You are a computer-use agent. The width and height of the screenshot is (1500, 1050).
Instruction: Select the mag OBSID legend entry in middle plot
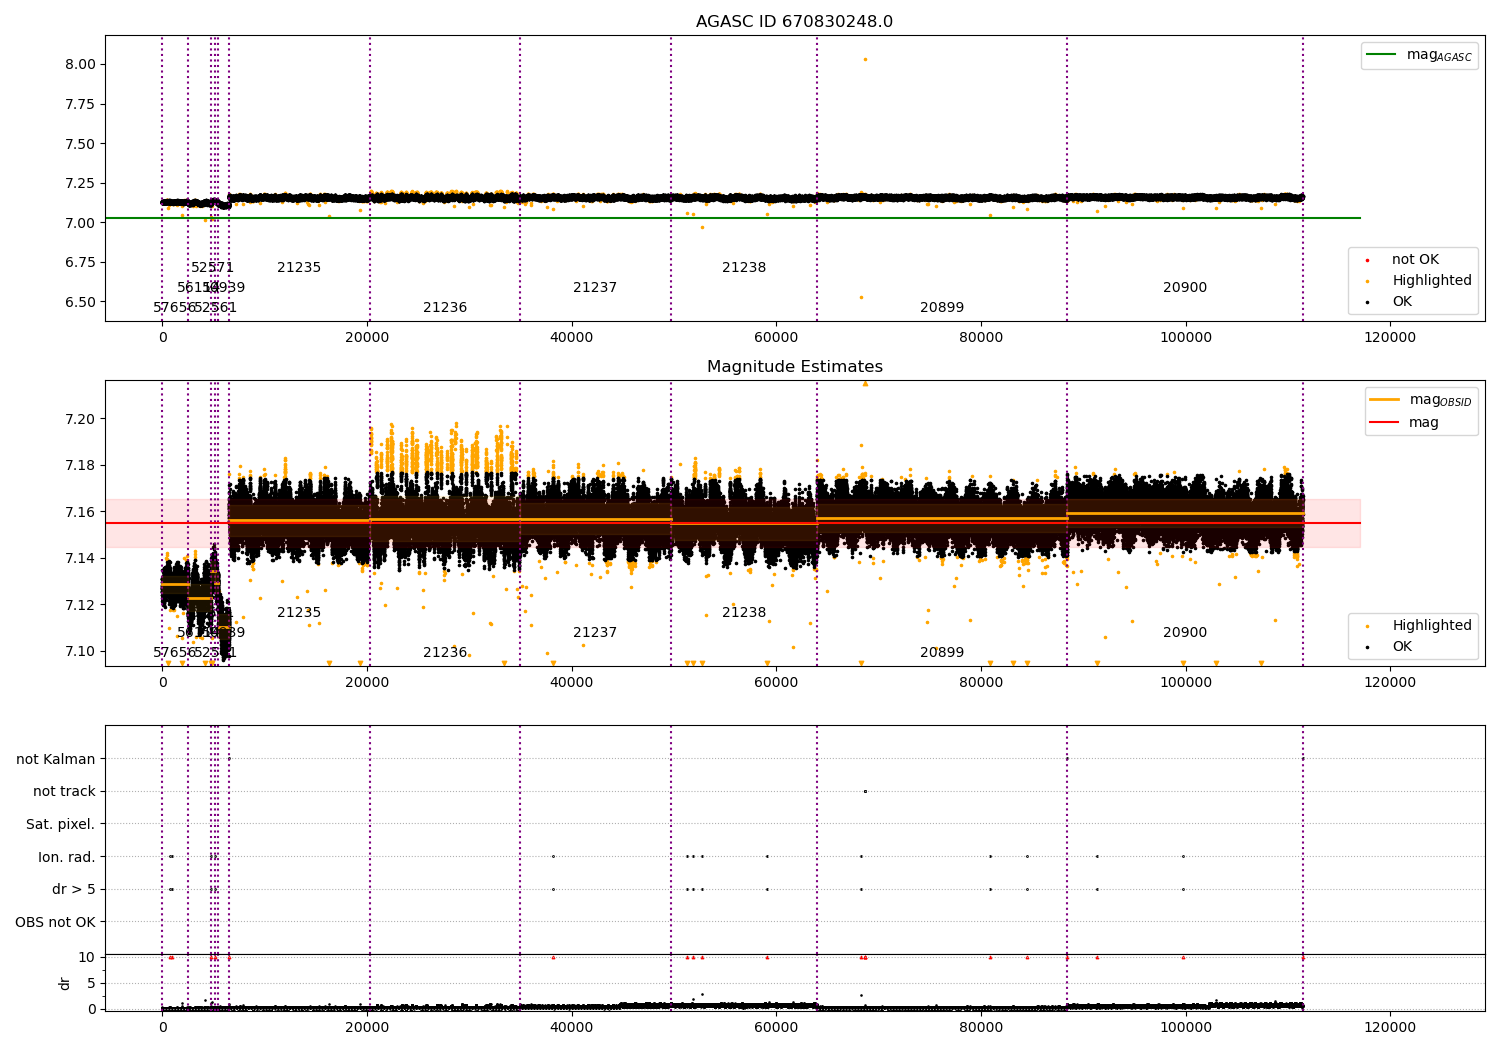point(1420,400)
